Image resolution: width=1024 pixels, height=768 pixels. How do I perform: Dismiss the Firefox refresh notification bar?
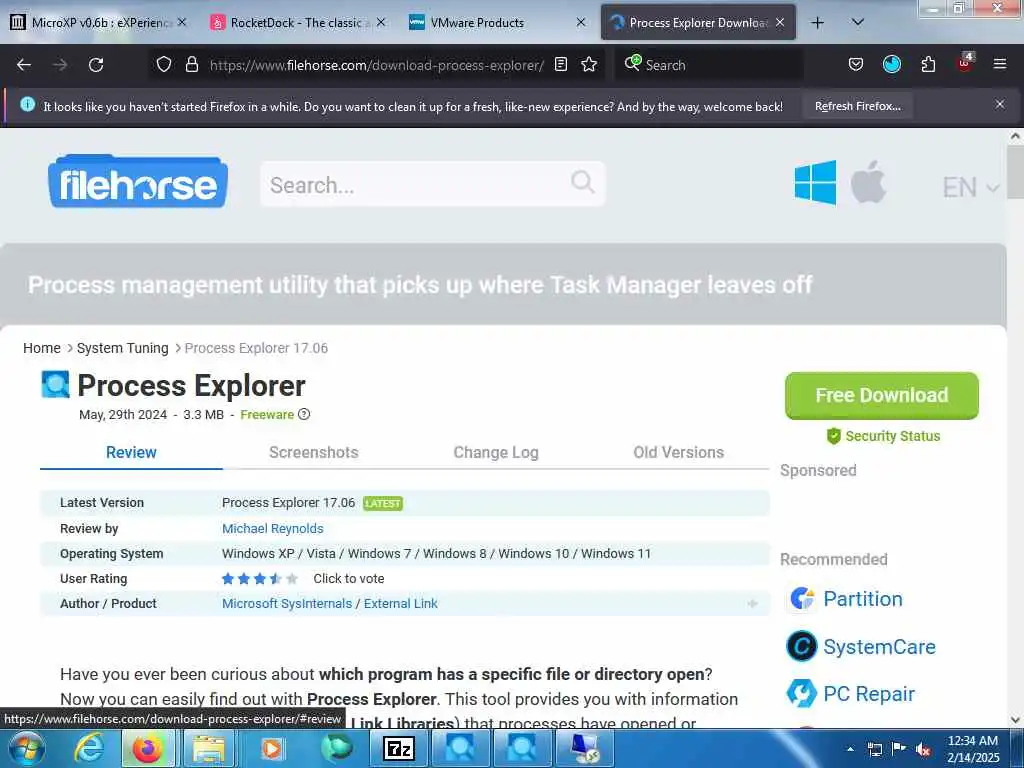point(1000,104)
